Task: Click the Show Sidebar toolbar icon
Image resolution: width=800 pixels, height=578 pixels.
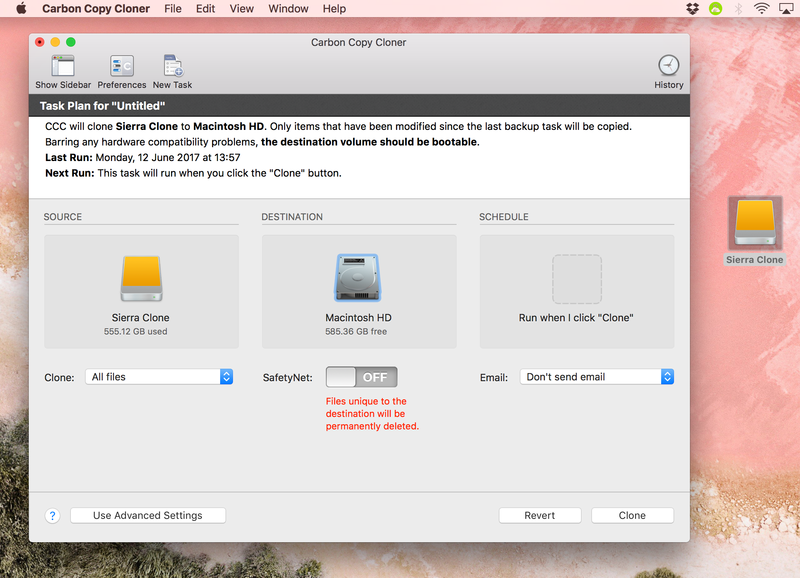Action: [63, 66]
